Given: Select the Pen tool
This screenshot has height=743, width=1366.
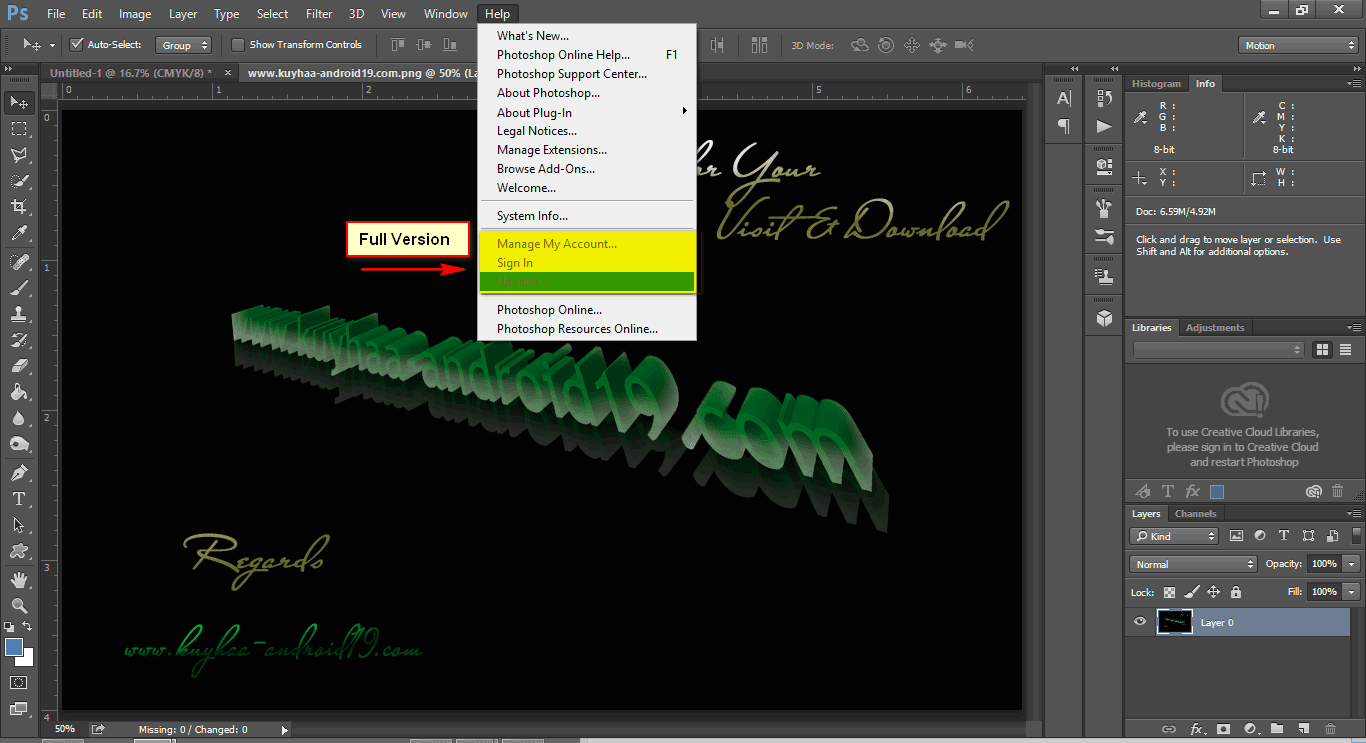Looking at the screenshot, I should pyautogui.click(x=19, y=472).
